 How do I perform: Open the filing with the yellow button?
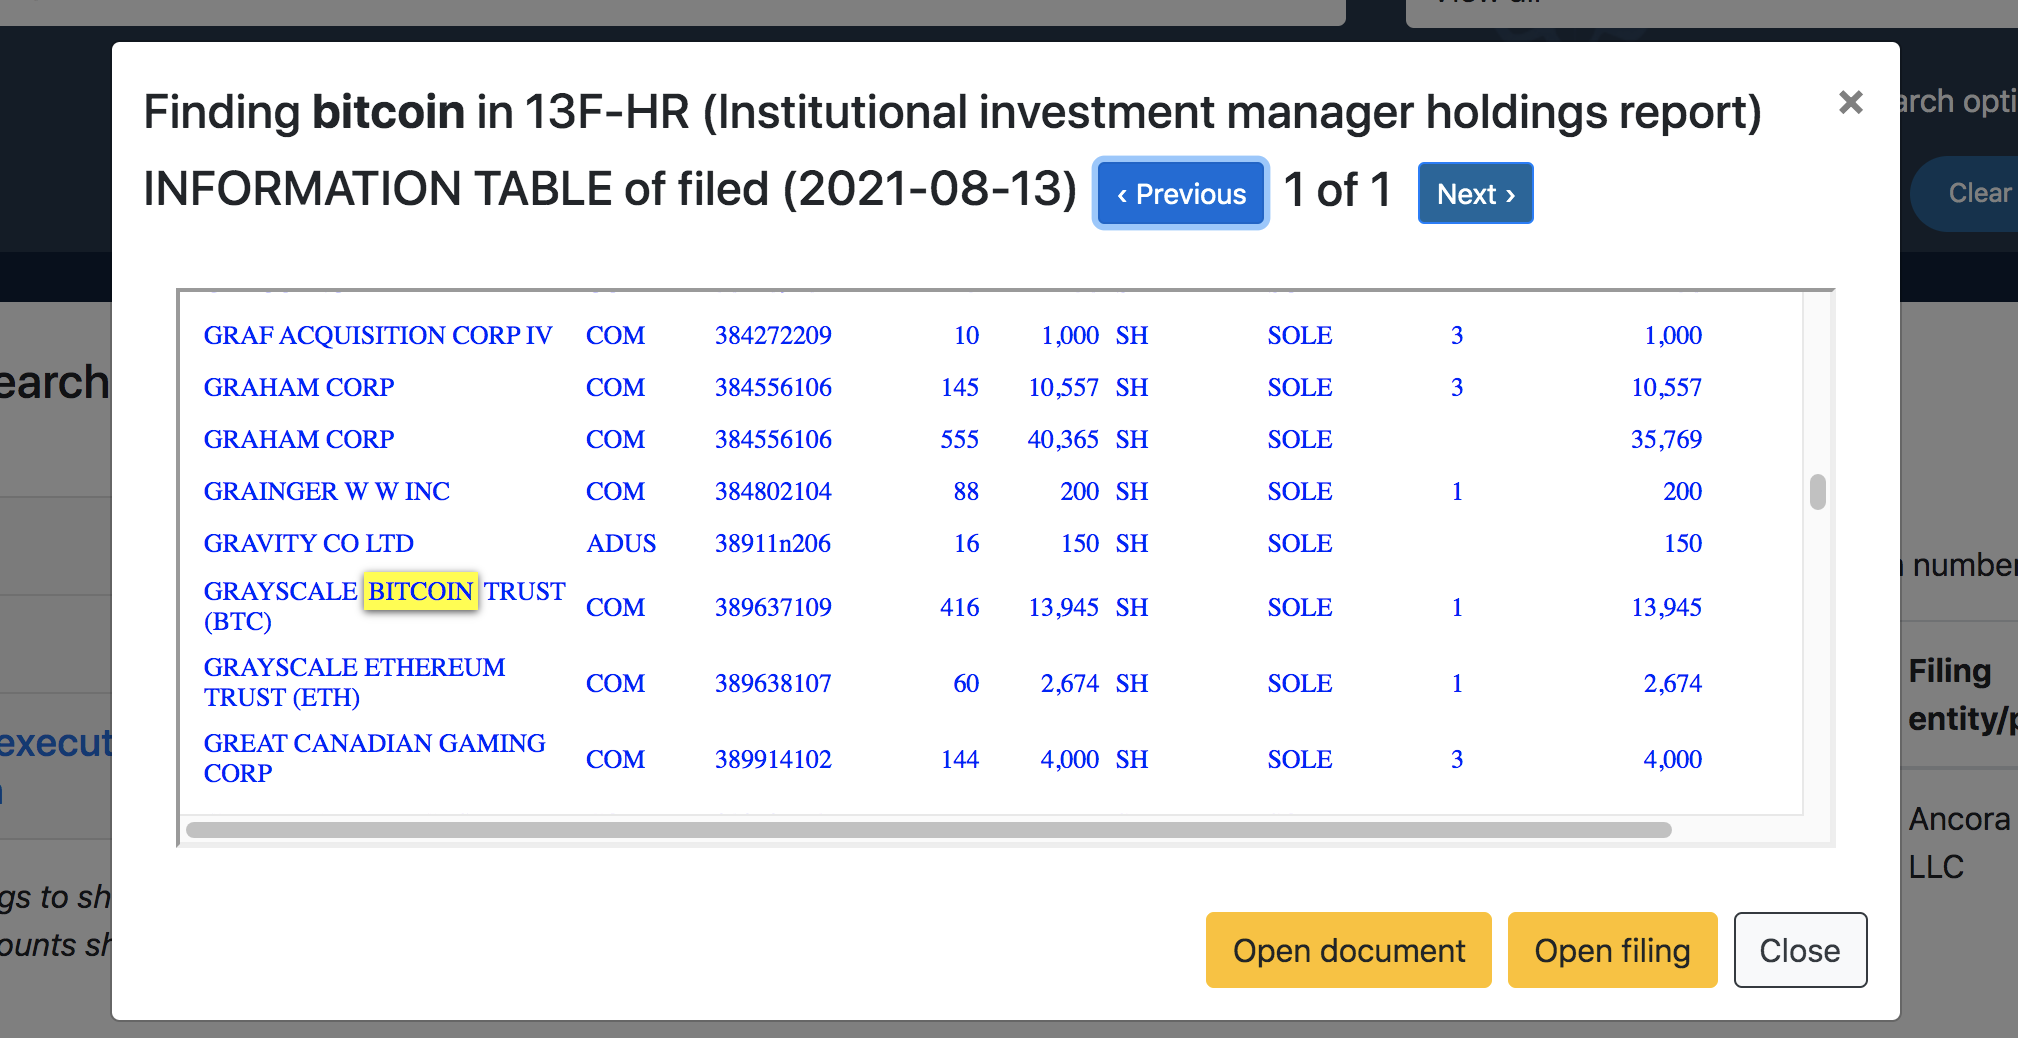[1612, 950]
